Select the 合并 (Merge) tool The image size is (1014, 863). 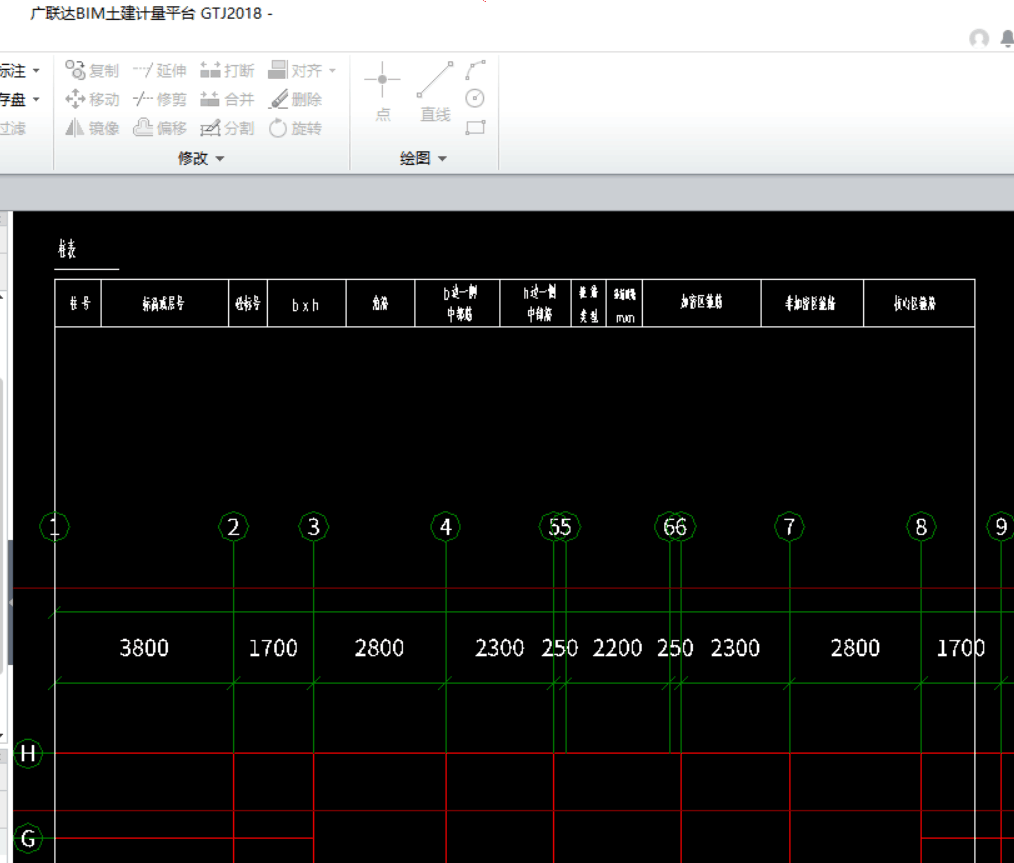[x=227, y=99]
